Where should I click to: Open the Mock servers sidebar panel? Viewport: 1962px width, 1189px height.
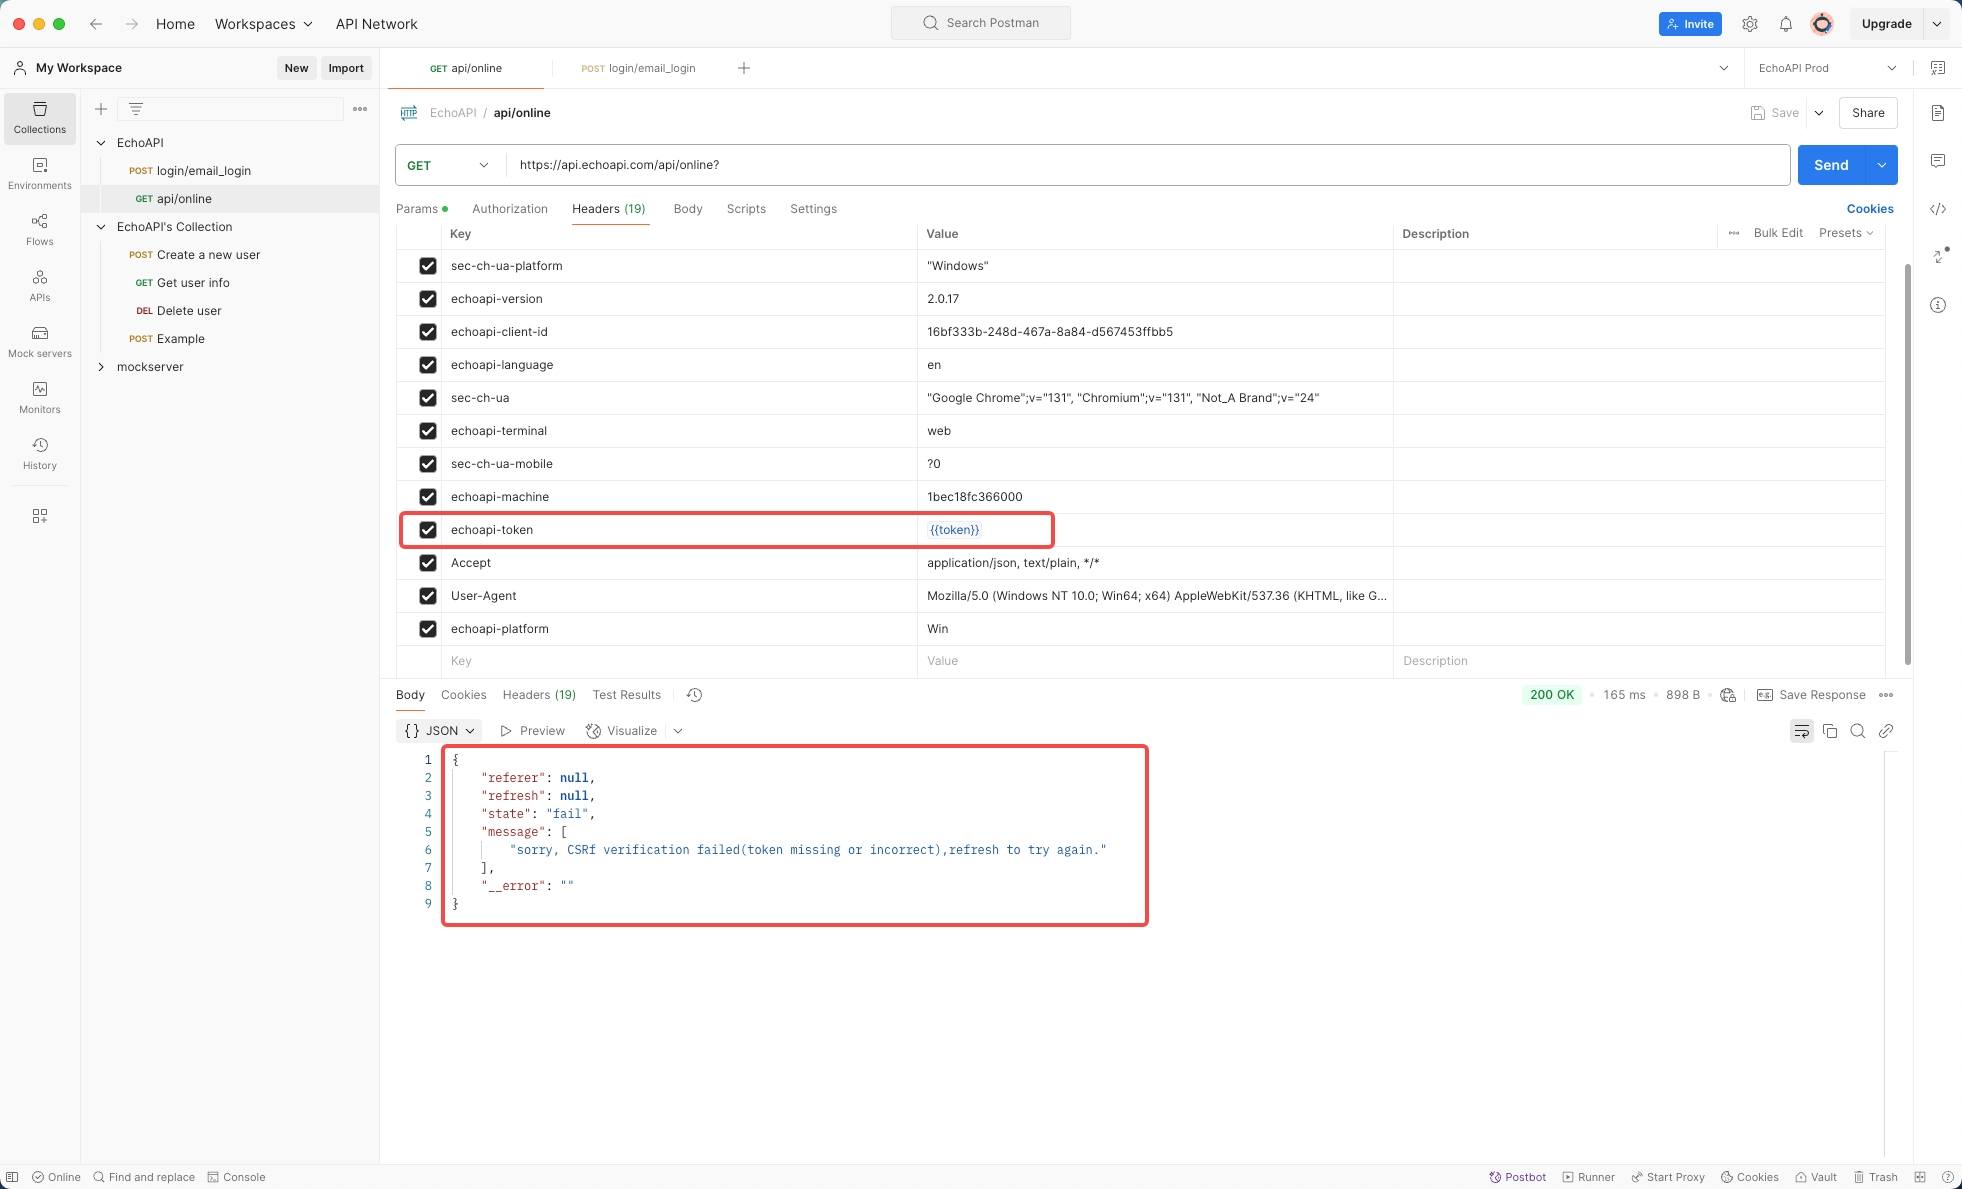pyautogui.click(x=40, y=342)
